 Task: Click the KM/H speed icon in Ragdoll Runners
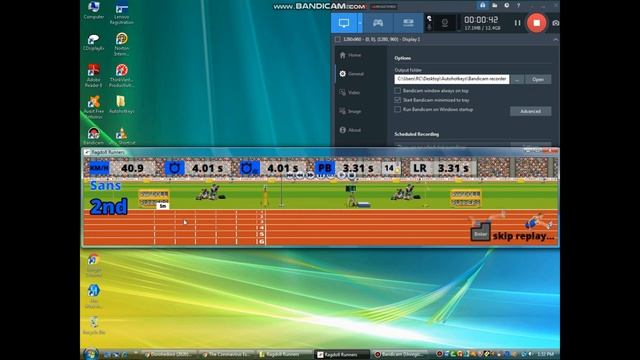pos(99,168)
